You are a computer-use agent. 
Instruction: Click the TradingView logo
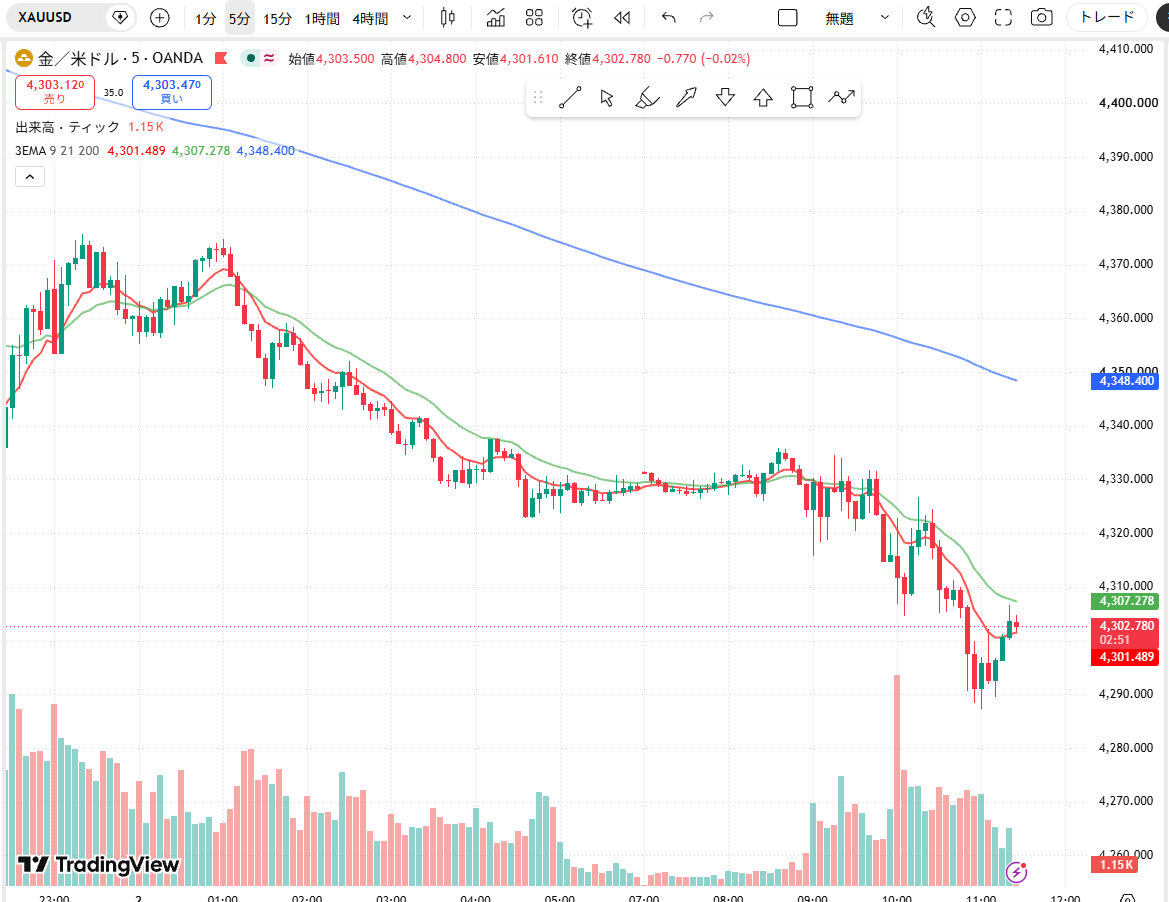click(98, 865)
